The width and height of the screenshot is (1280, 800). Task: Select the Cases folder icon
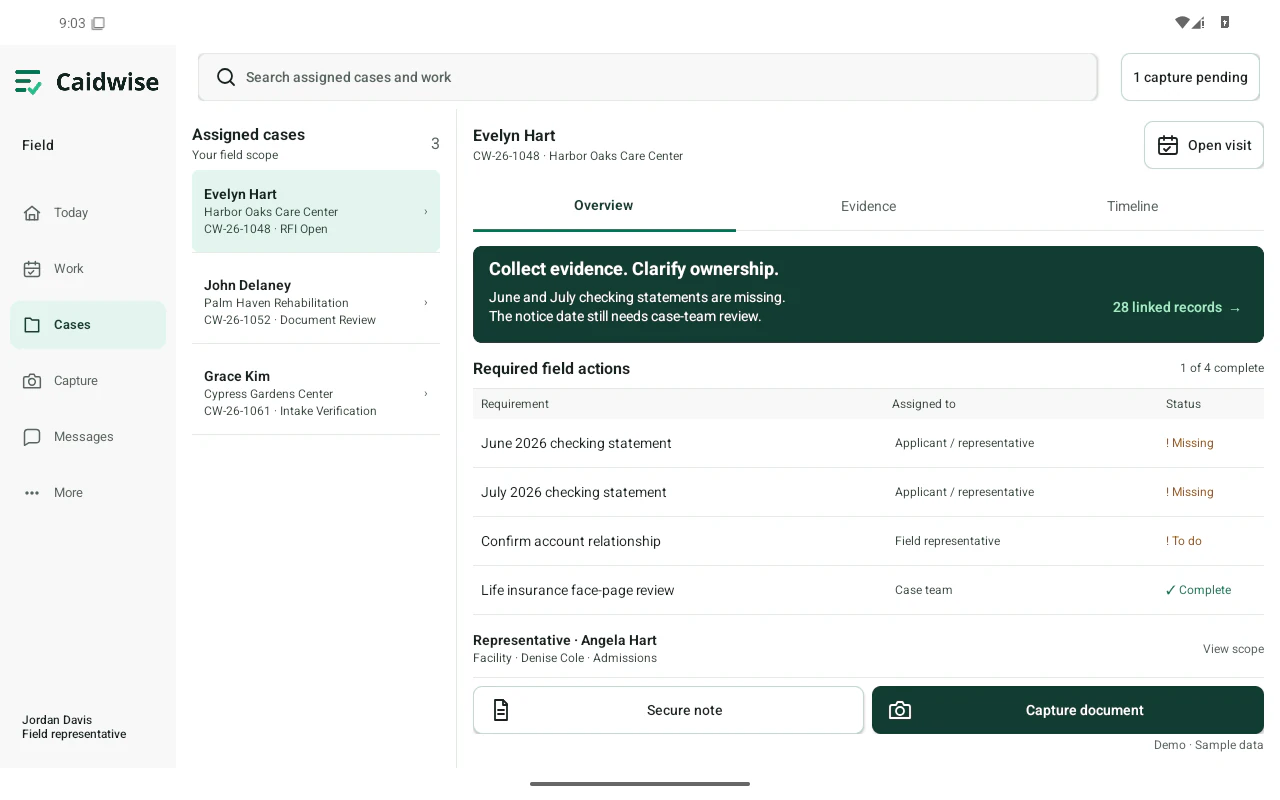(32, 325)
